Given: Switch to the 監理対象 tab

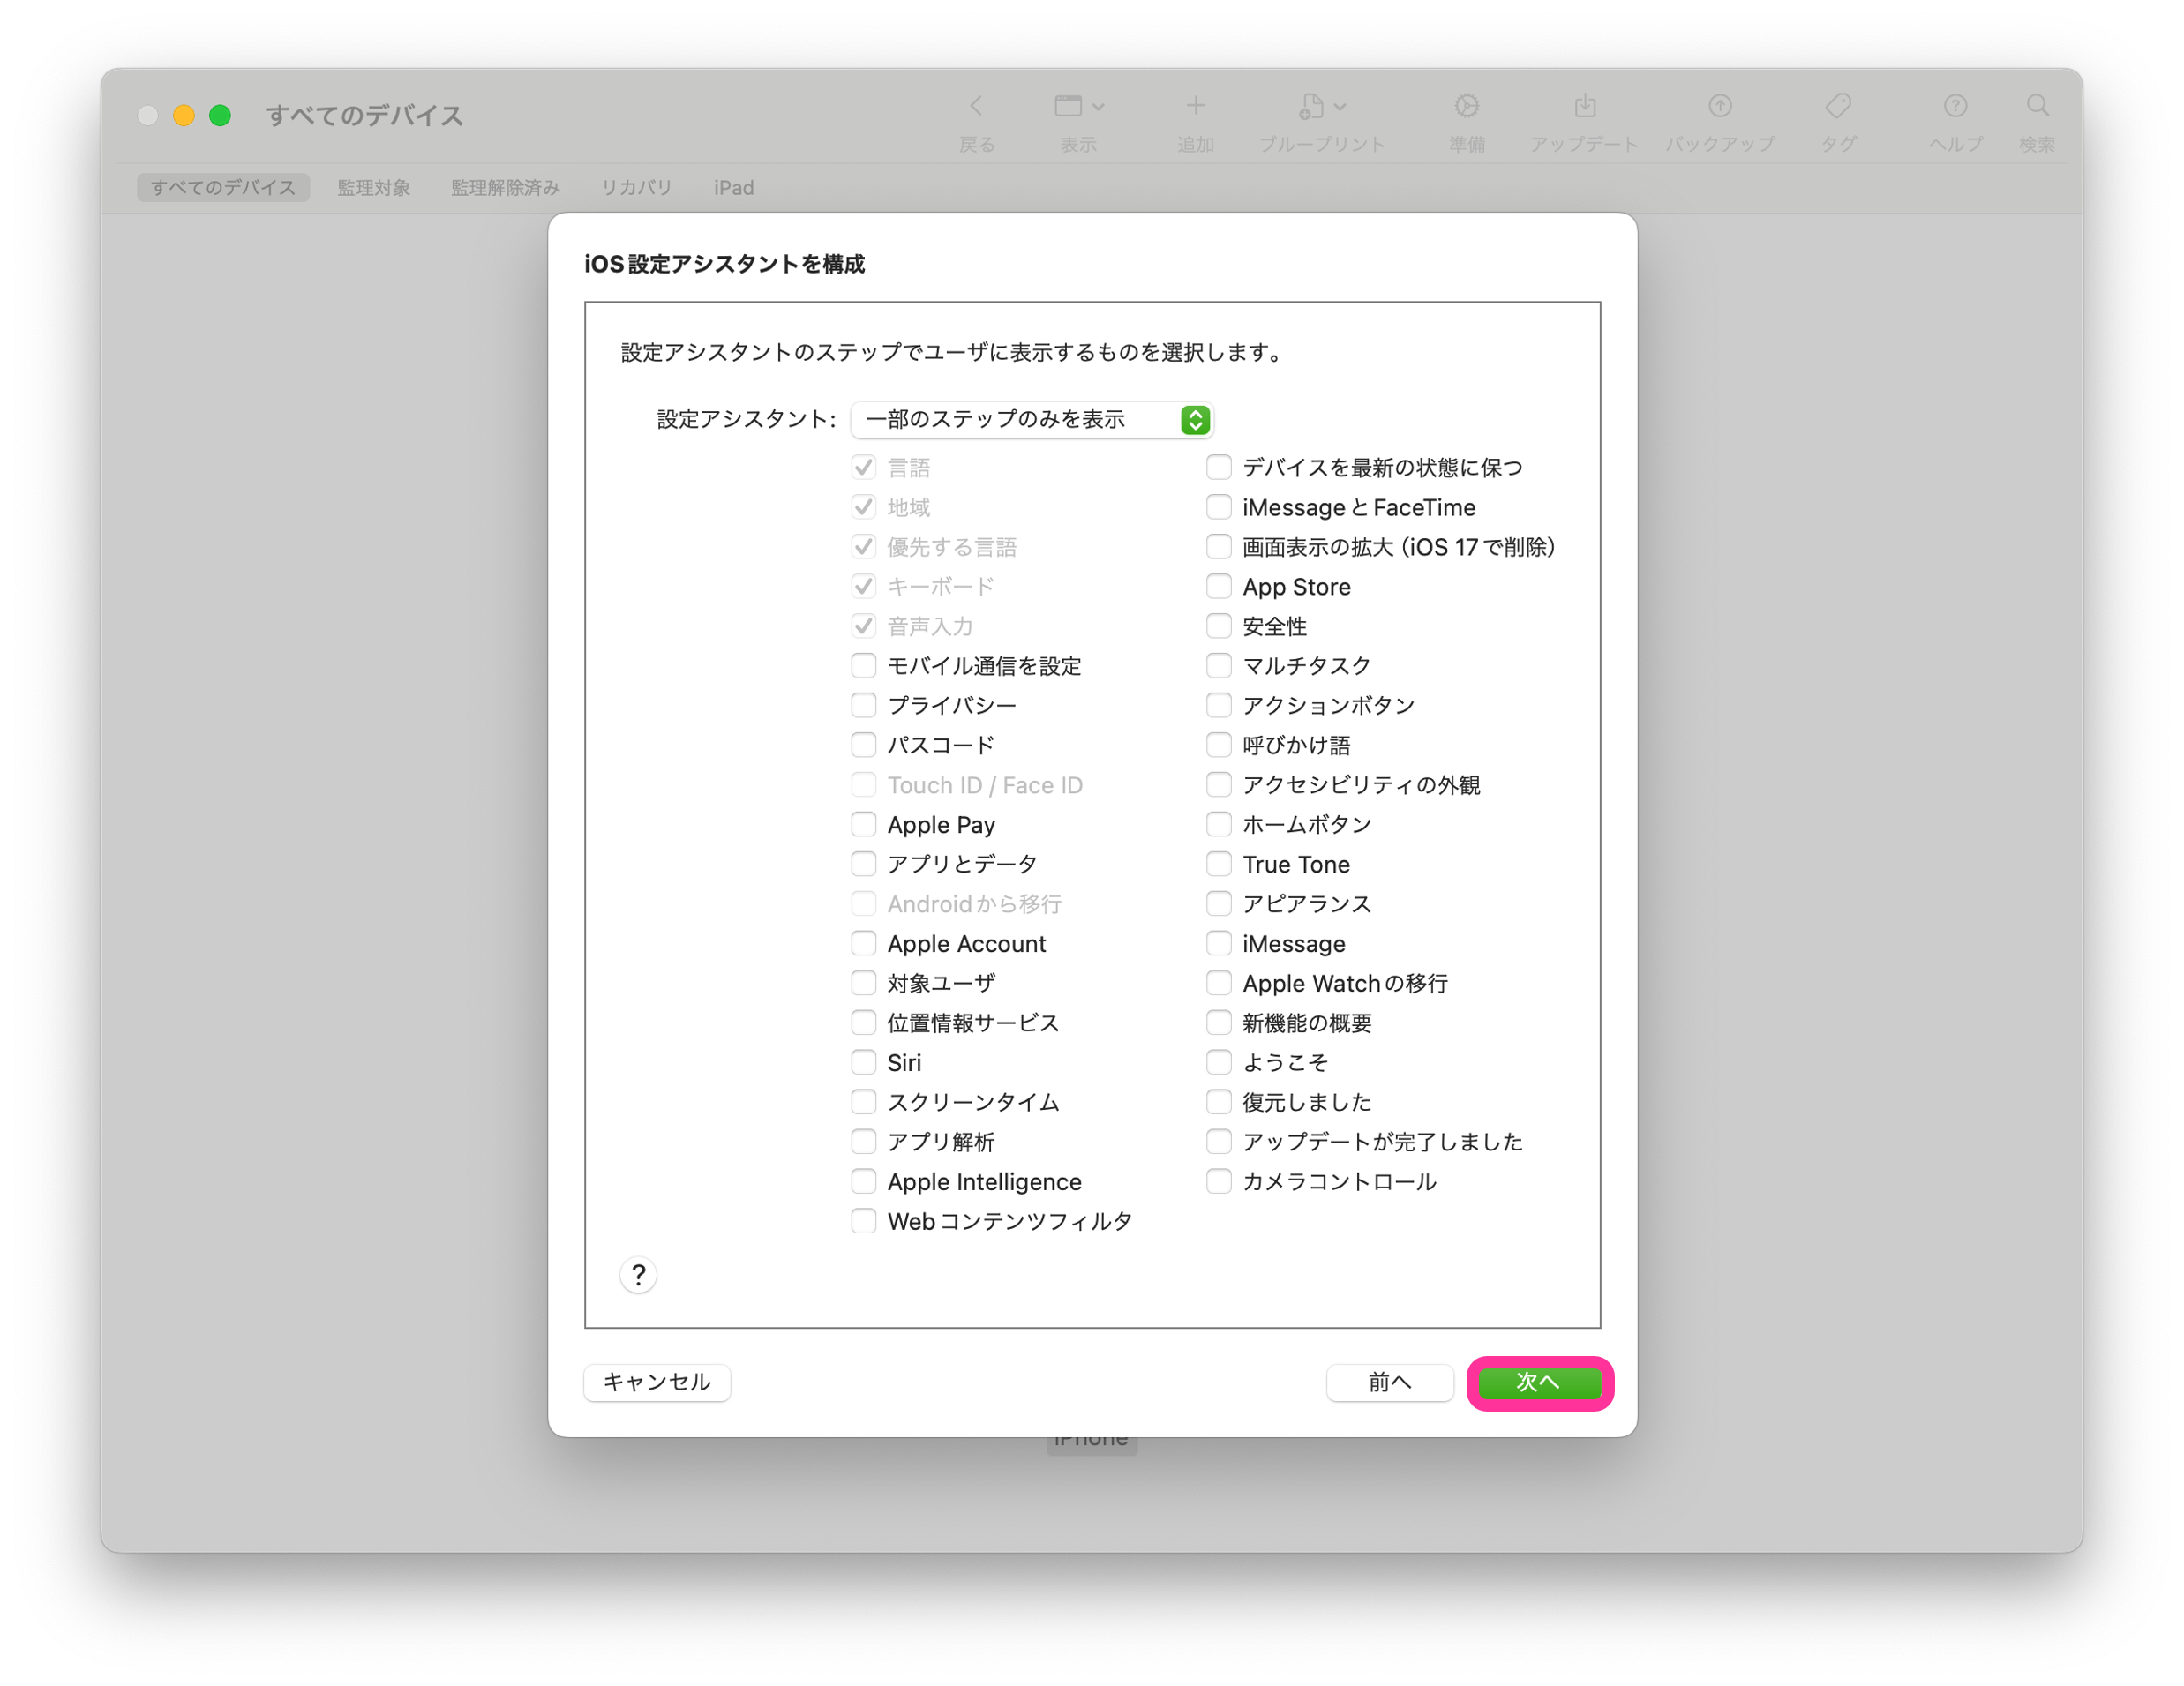Looking at the screenshot, I should [373, 188].
